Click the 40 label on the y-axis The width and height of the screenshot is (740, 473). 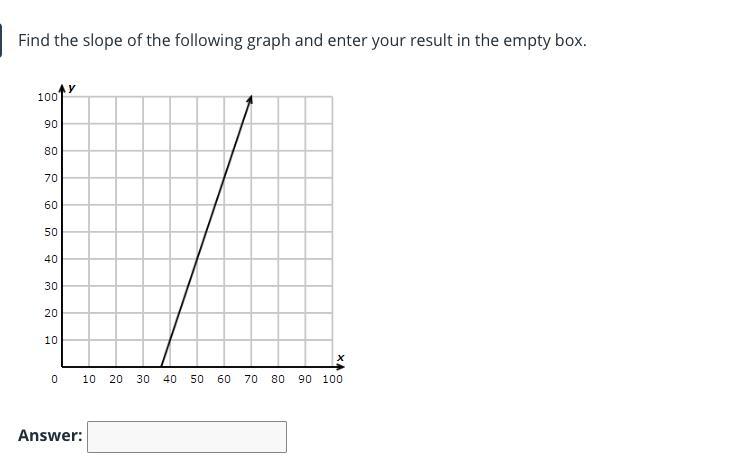point(51,259)
